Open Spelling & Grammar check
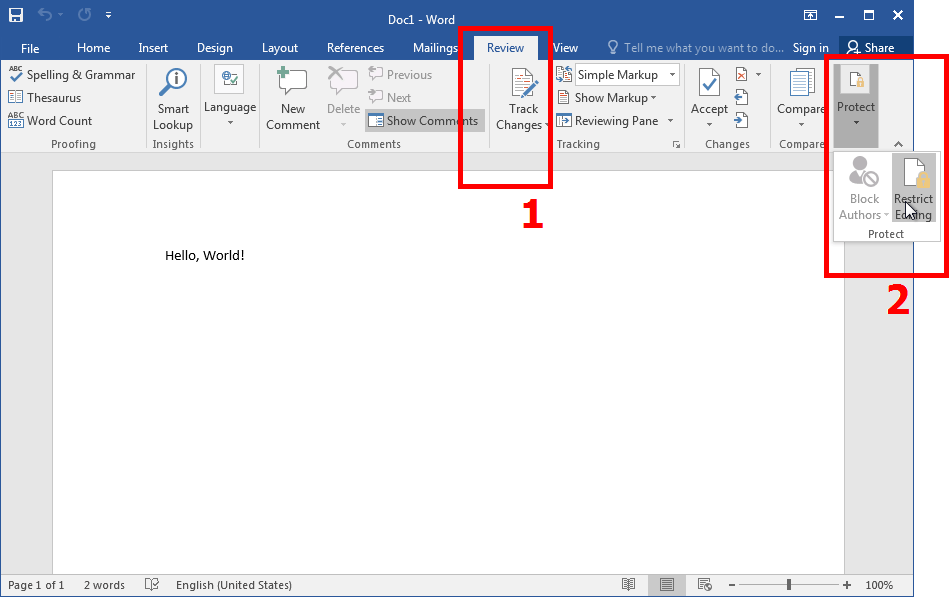This screenshot has width=950, height=597. 71,75
